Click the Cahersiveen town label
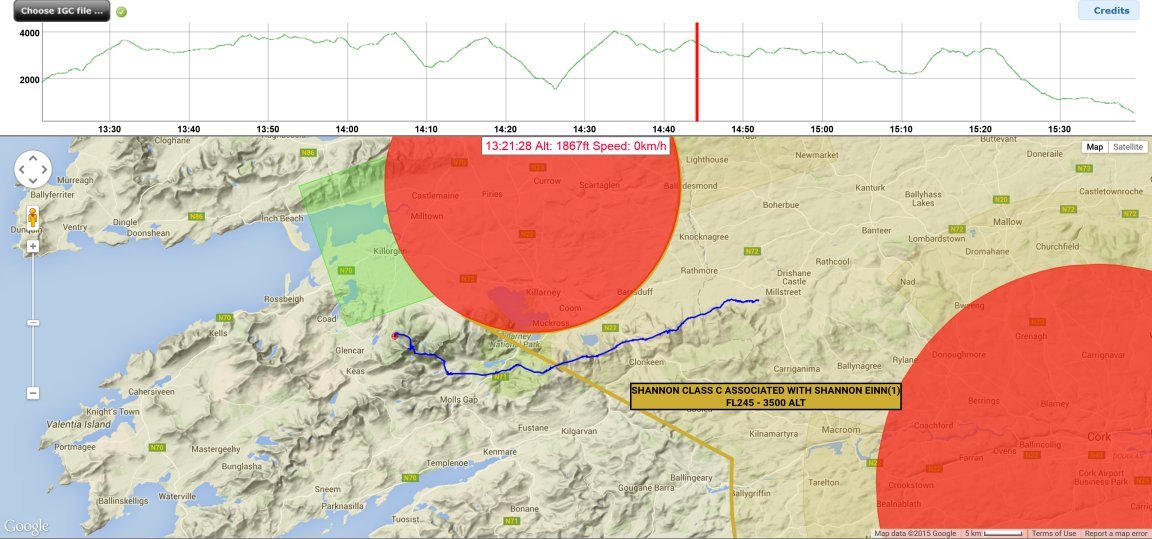This screenshot has width=1152, height=539. coord(151,392)
